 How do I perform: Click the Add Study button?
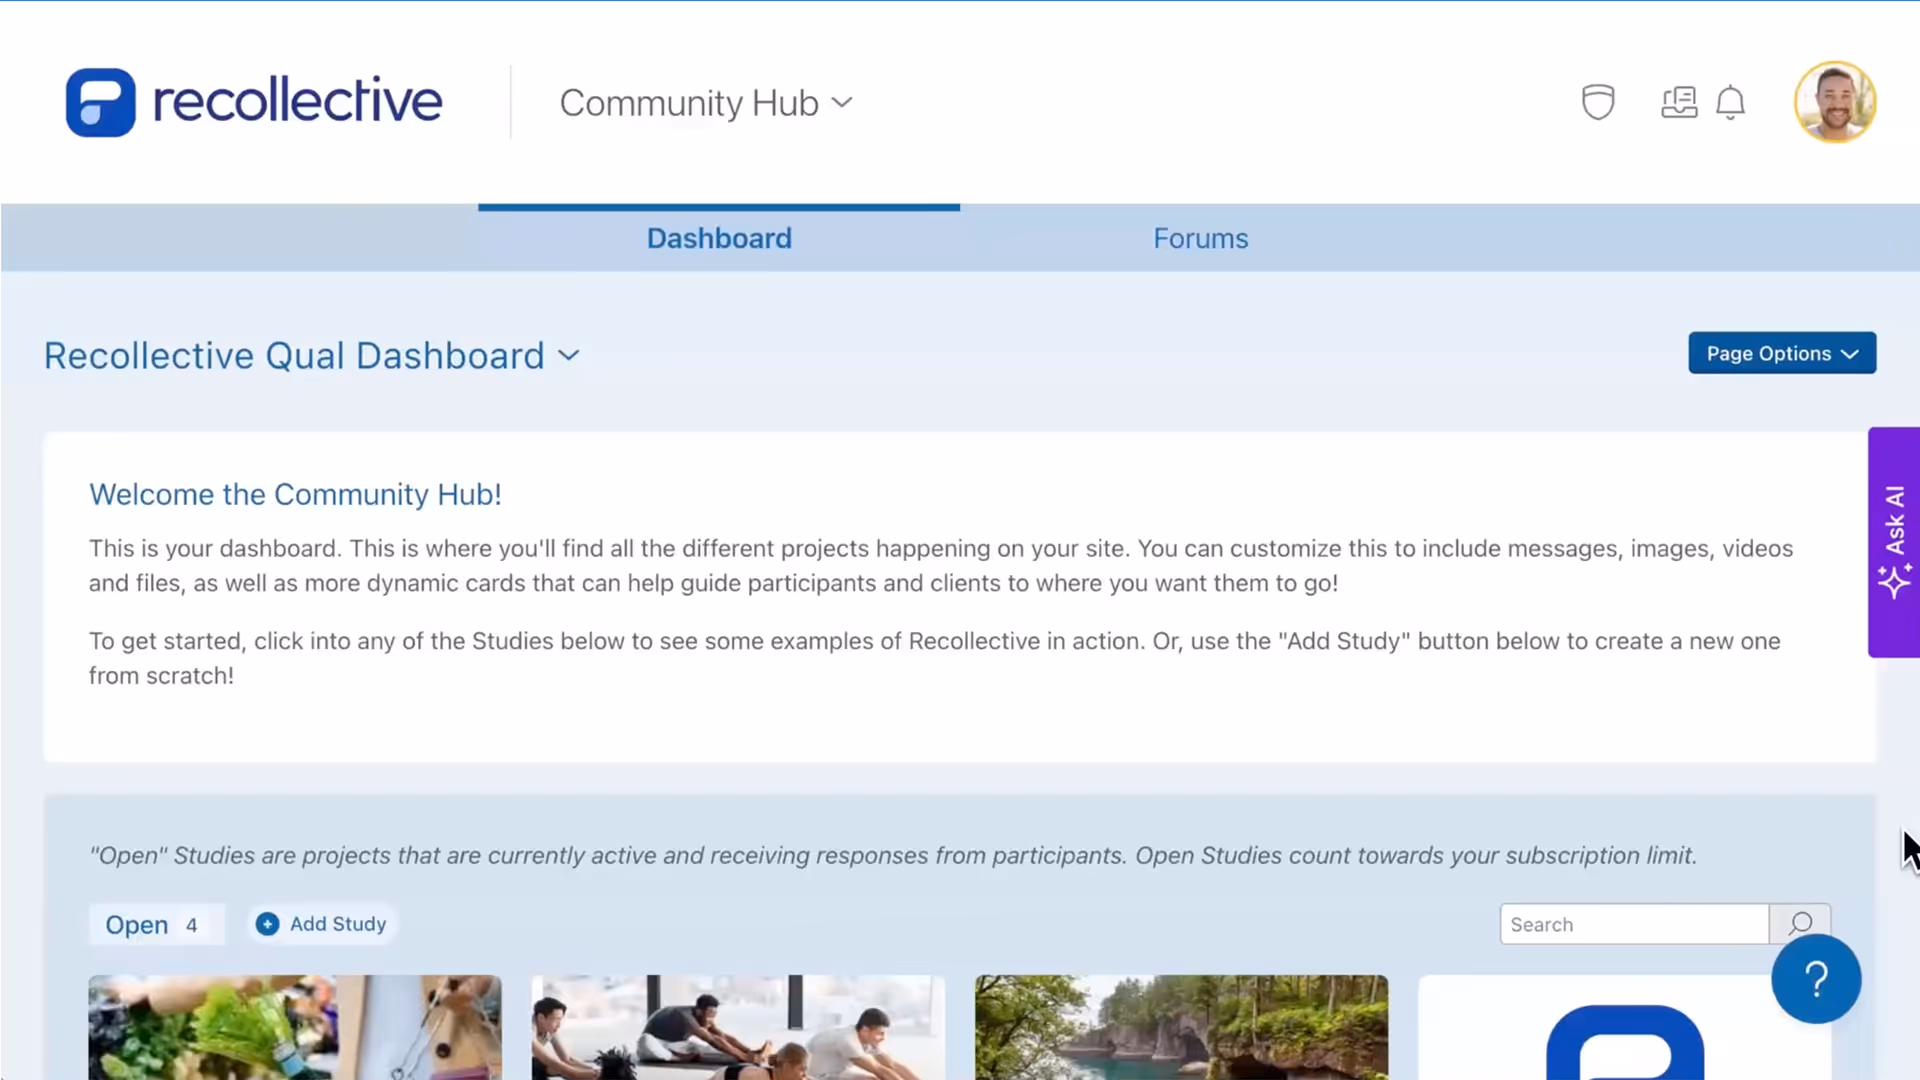337,924
